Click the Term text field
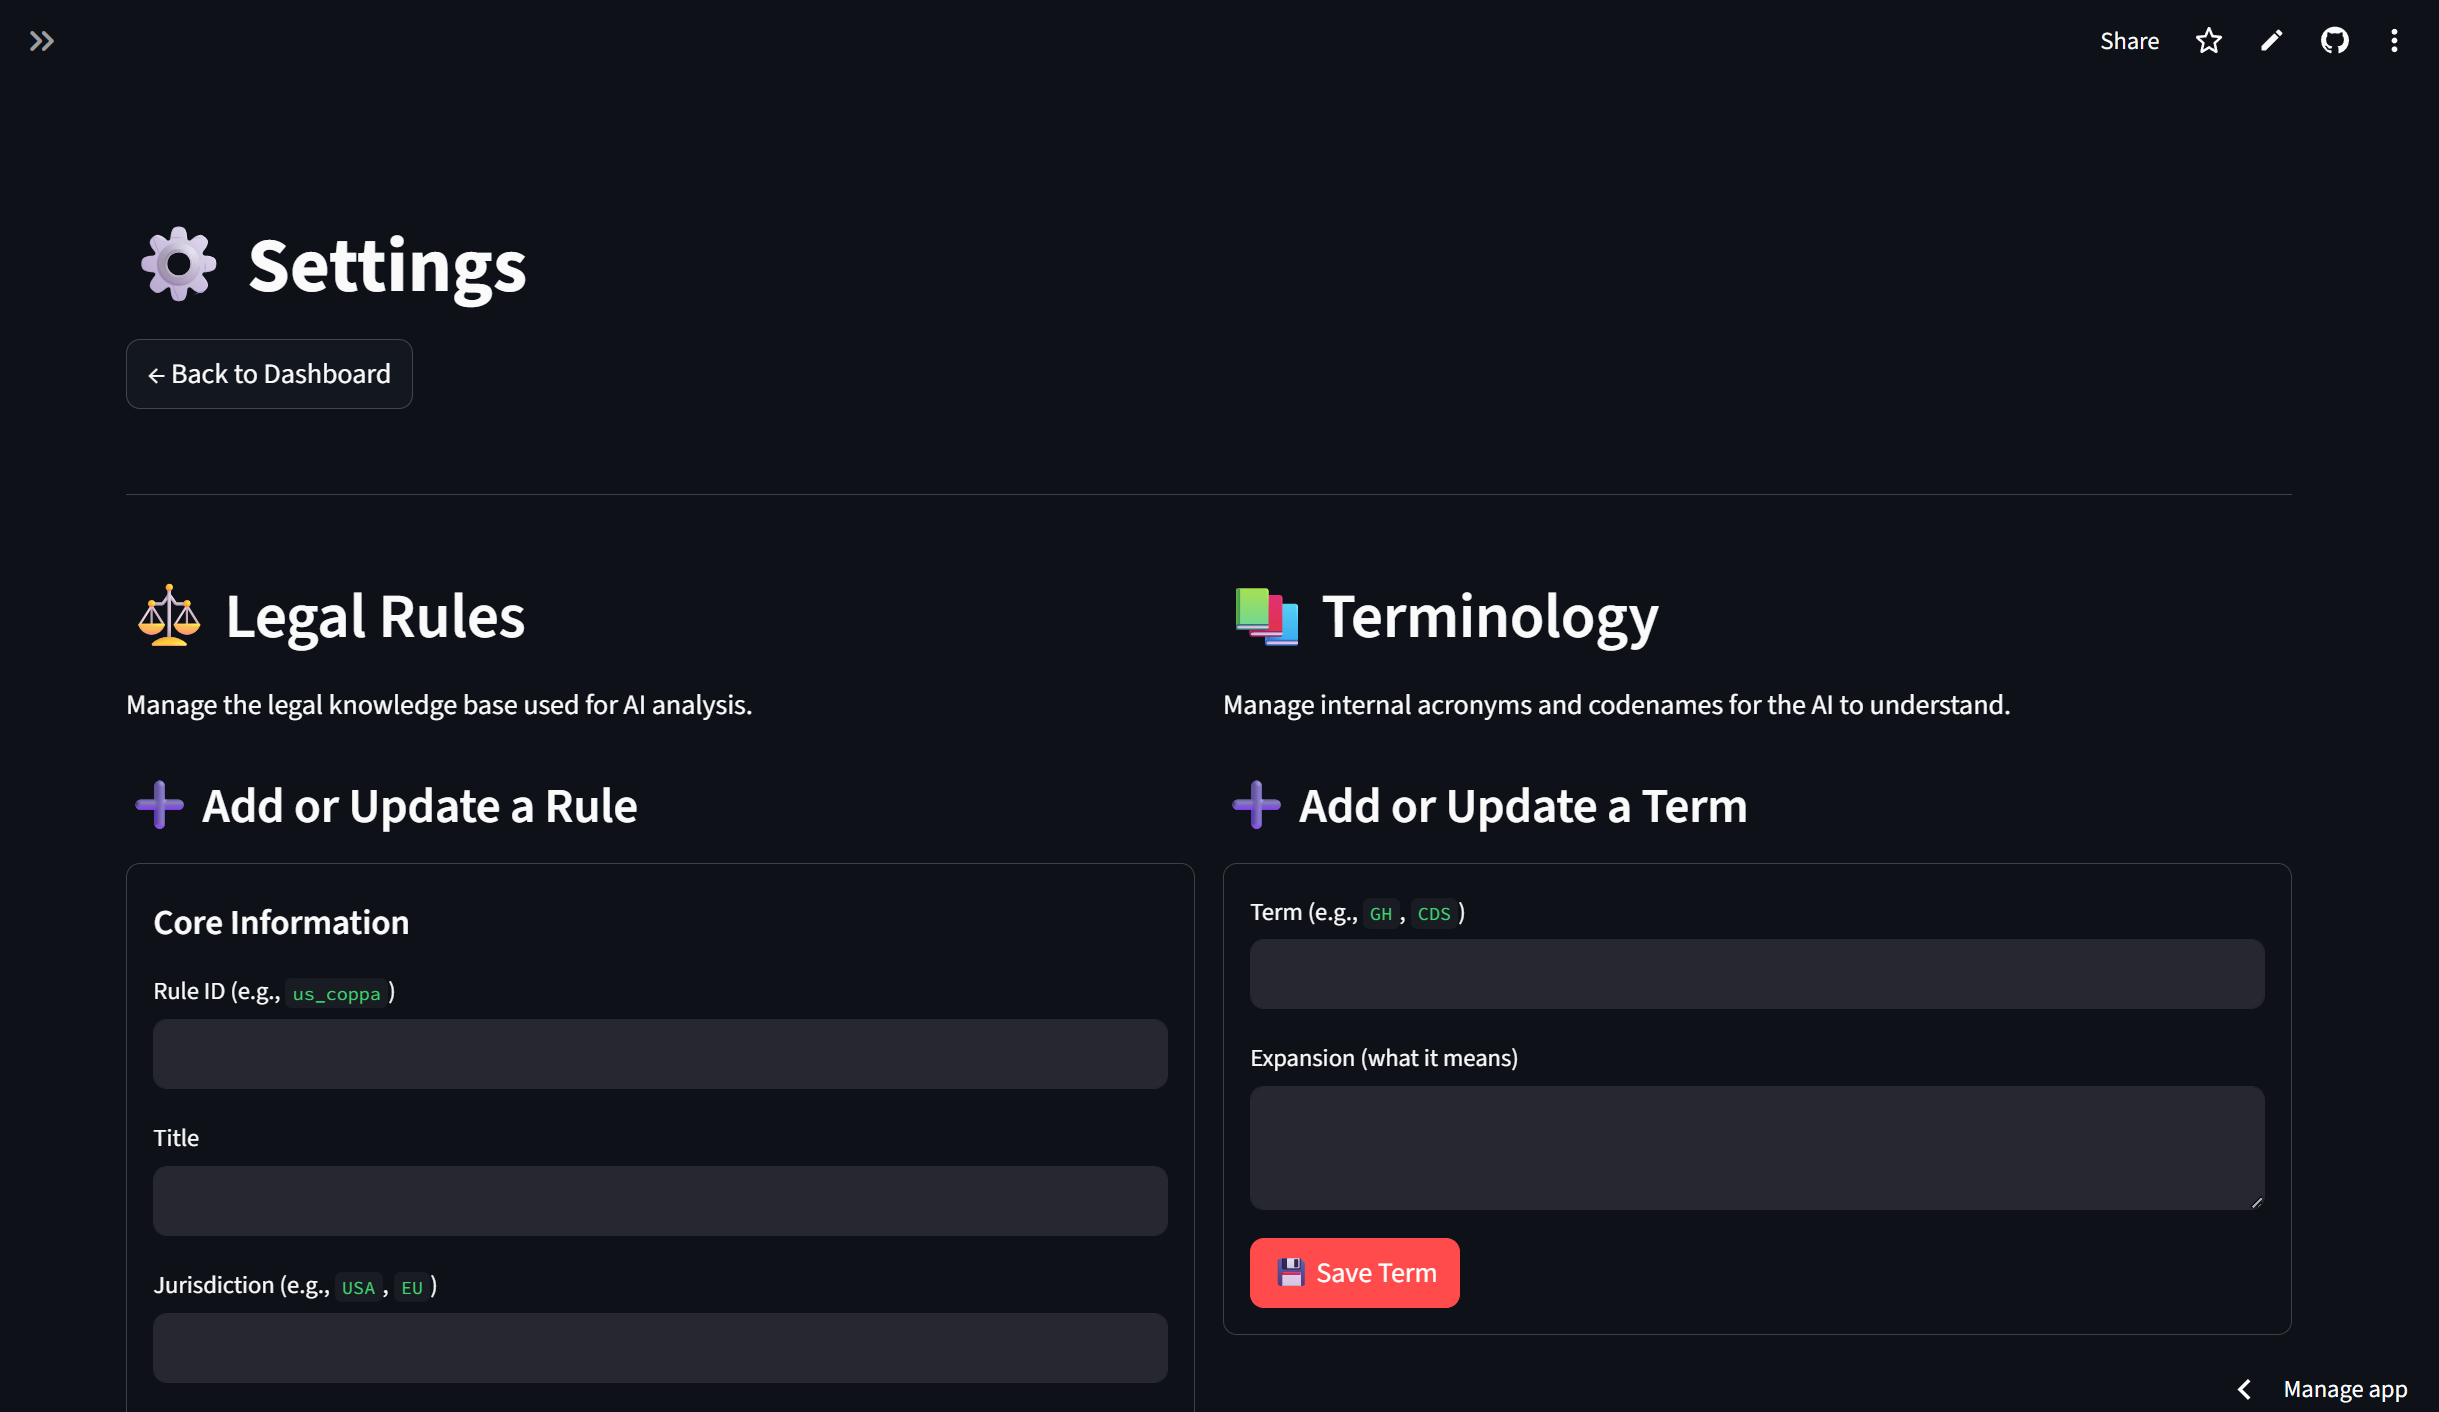The width and height of the screenshot is (2439, 1412). click(1756, 974)
